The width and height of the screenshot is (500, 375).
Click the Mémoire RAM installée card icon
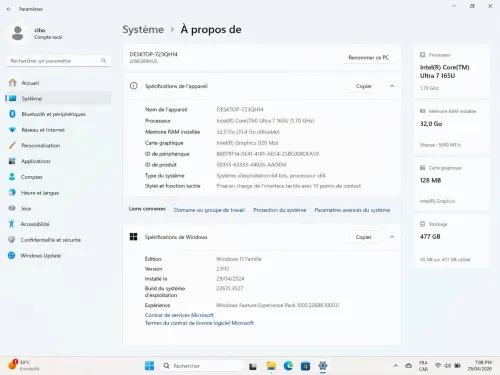(423, 111)
